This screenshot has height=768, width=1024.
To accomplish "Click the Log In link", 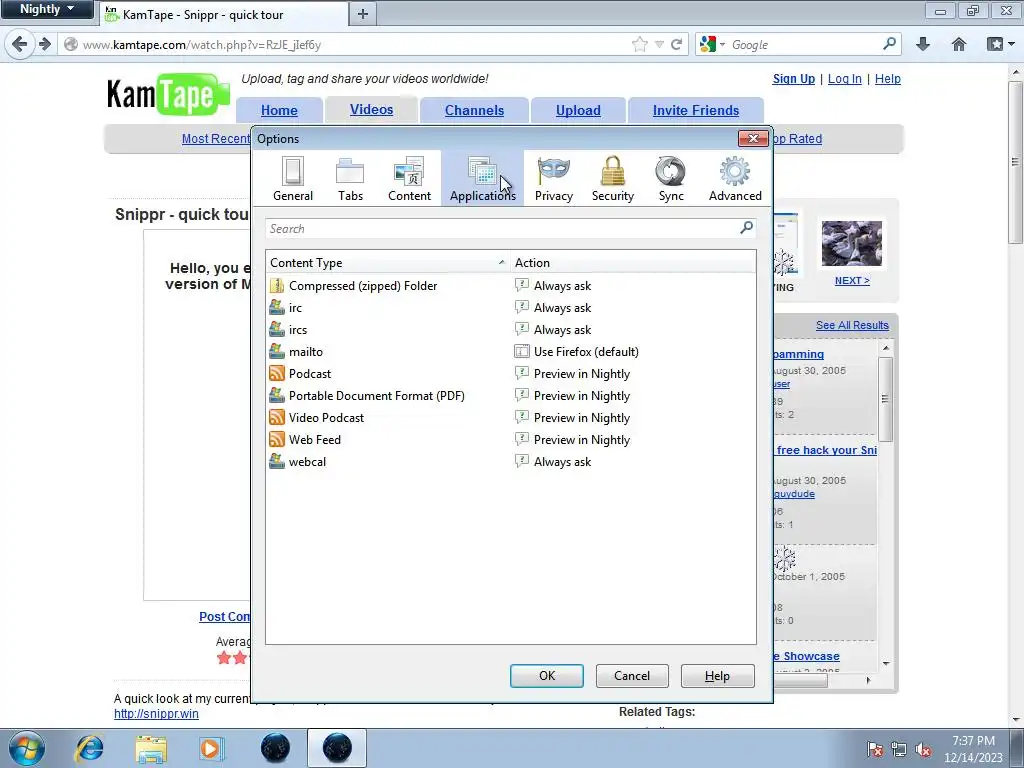I will (844, 78).
